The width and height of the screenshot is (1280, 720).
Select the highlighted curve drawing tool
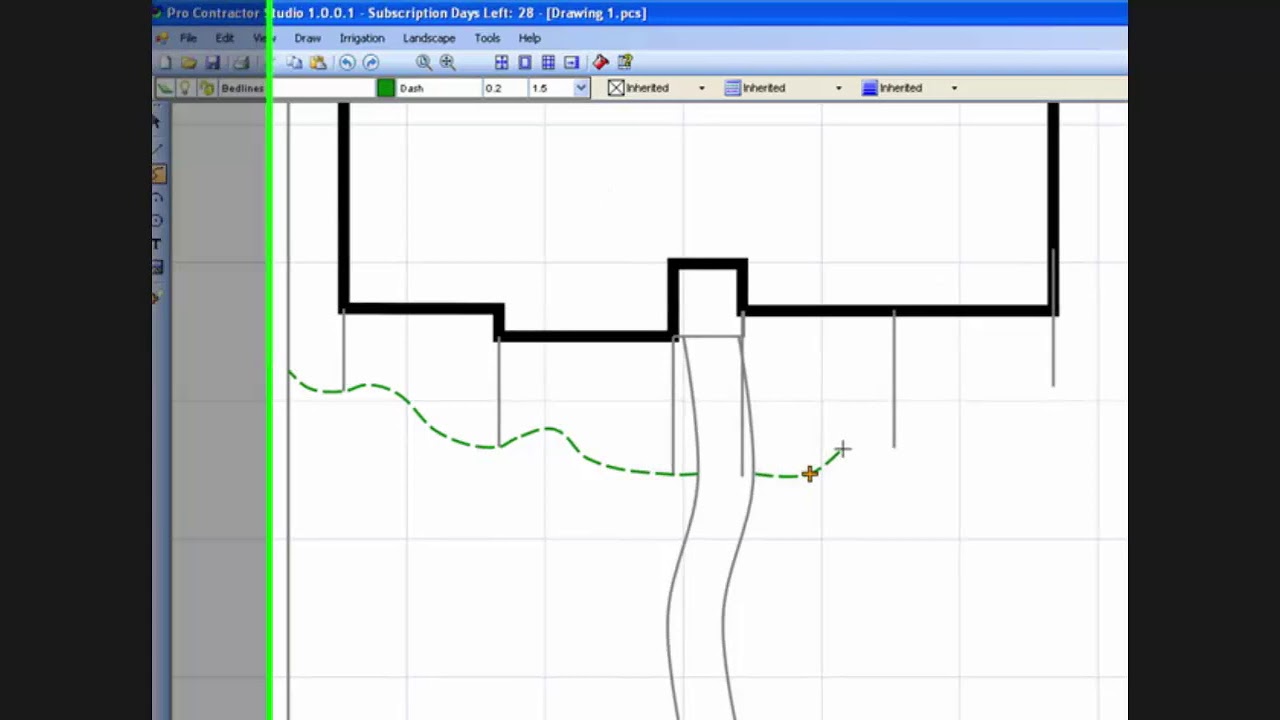pyautogui.click(x=159, y=174)
